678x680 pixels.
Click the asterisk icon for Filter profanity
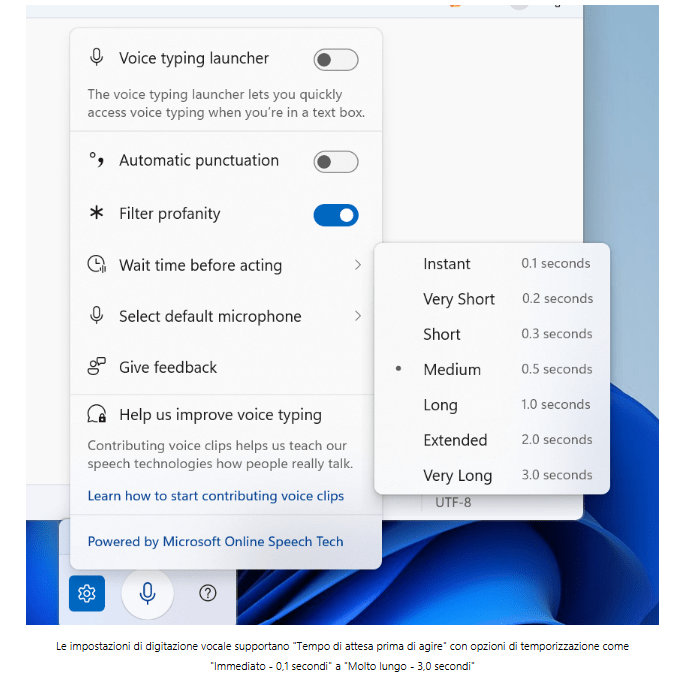tap(97, 214)
